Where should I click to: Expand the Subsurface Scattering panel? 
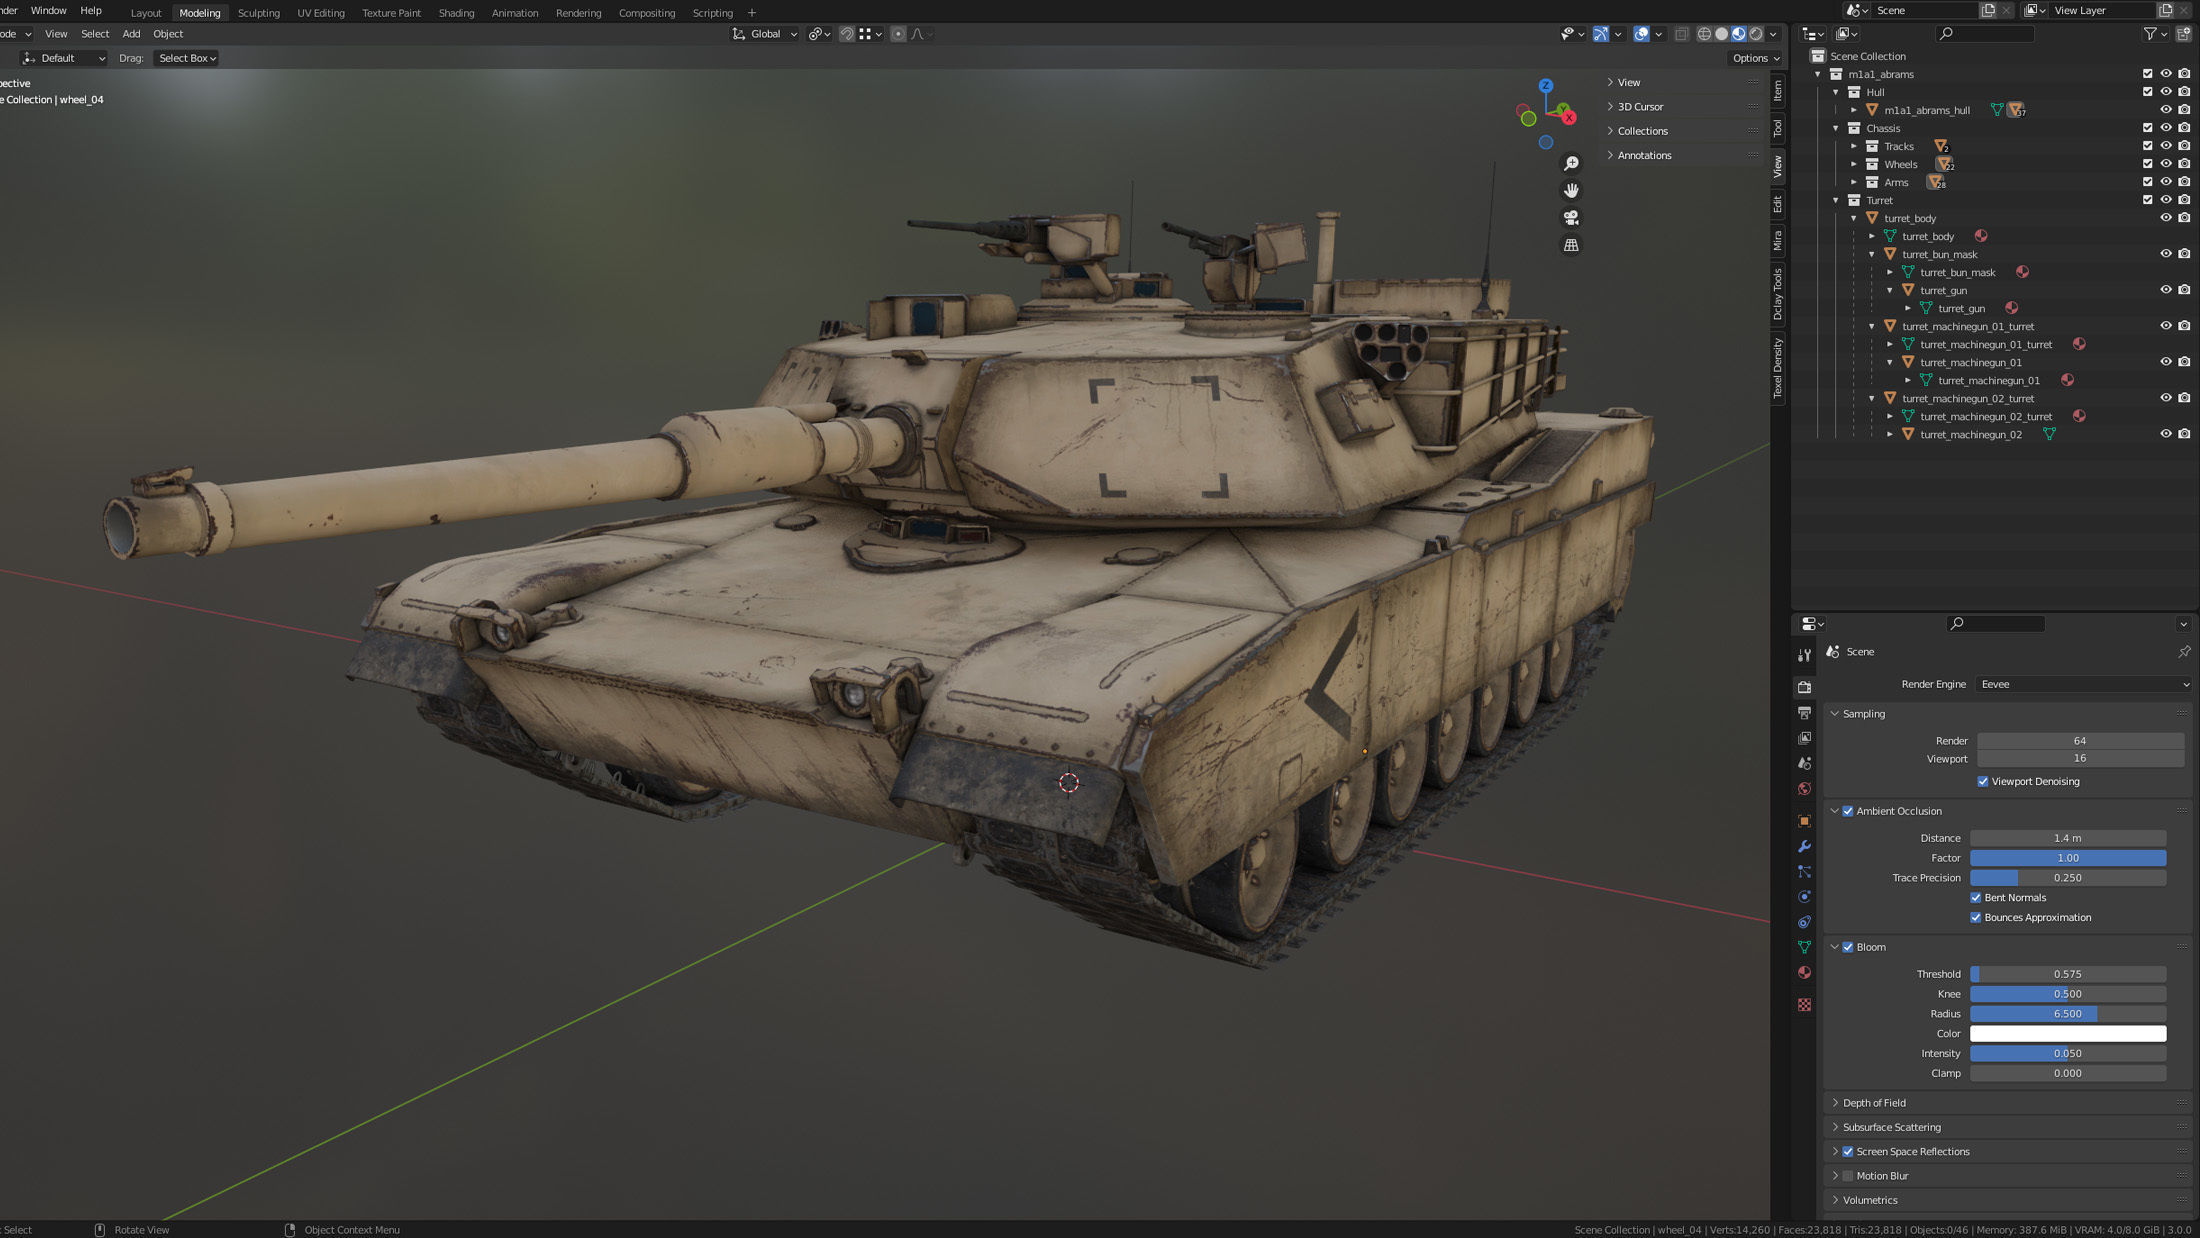click(x=1891, y=1127)
